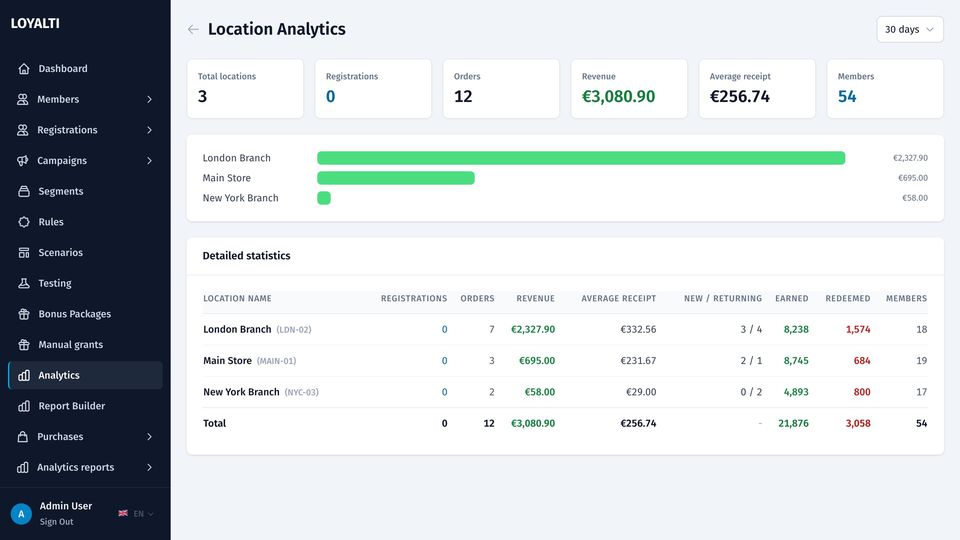Click the Rules icon in sidebar
Screen dimensions: 960x540
coord(24,222)
